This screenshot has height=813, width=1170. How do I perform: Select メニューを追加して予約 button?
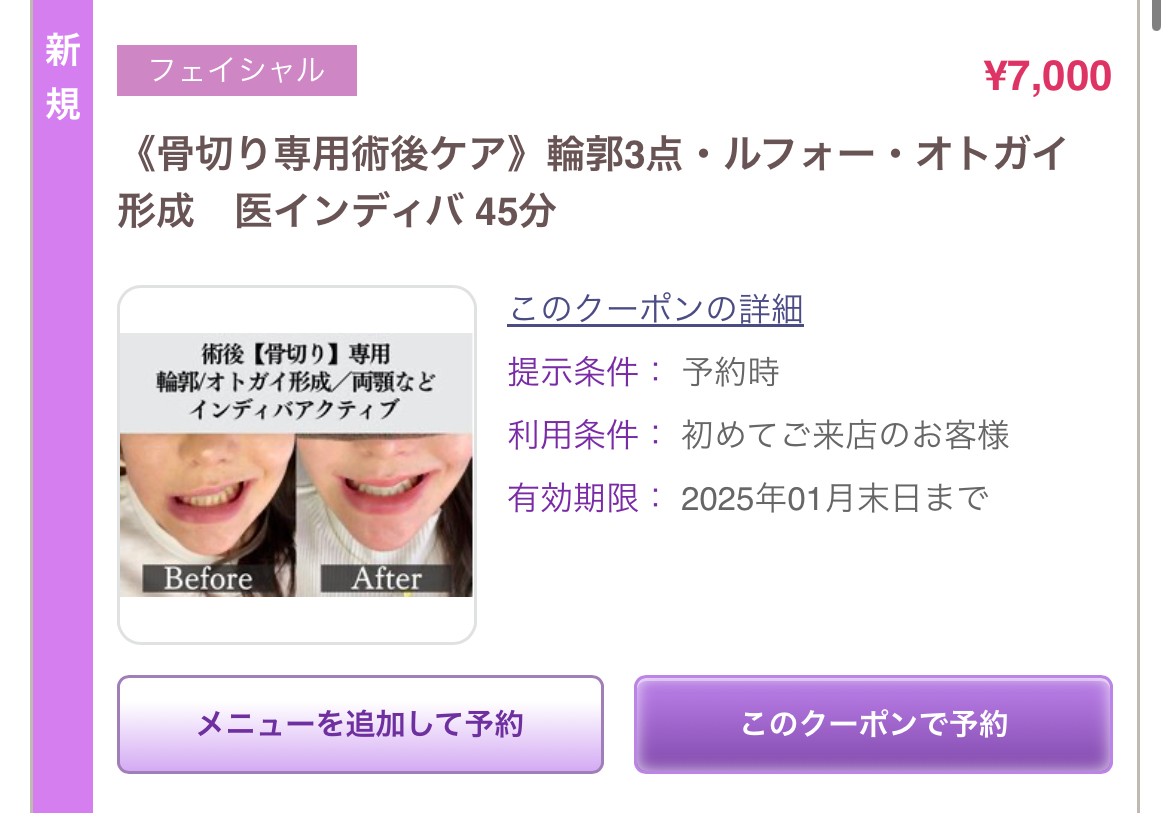click(360, 724)
